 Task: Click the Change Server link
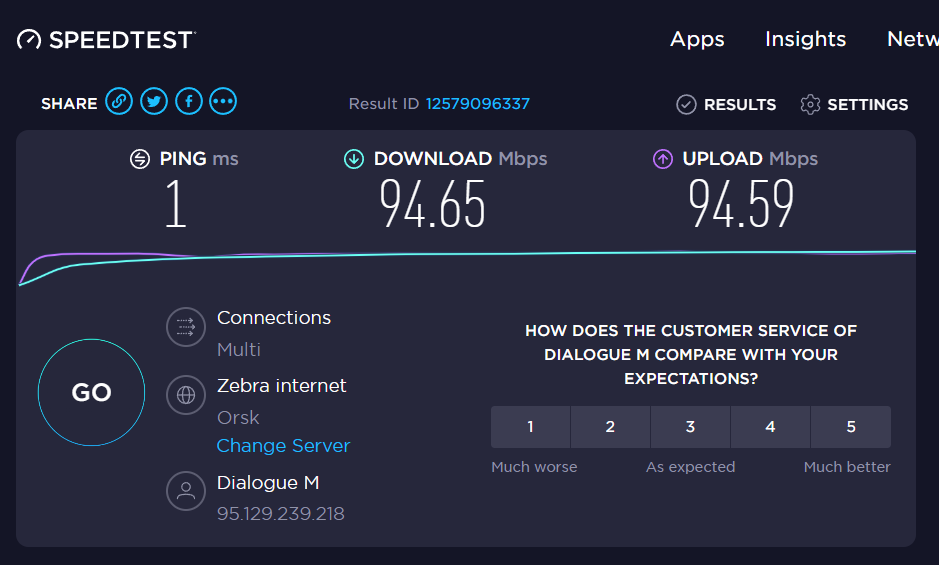pos(283,446)
